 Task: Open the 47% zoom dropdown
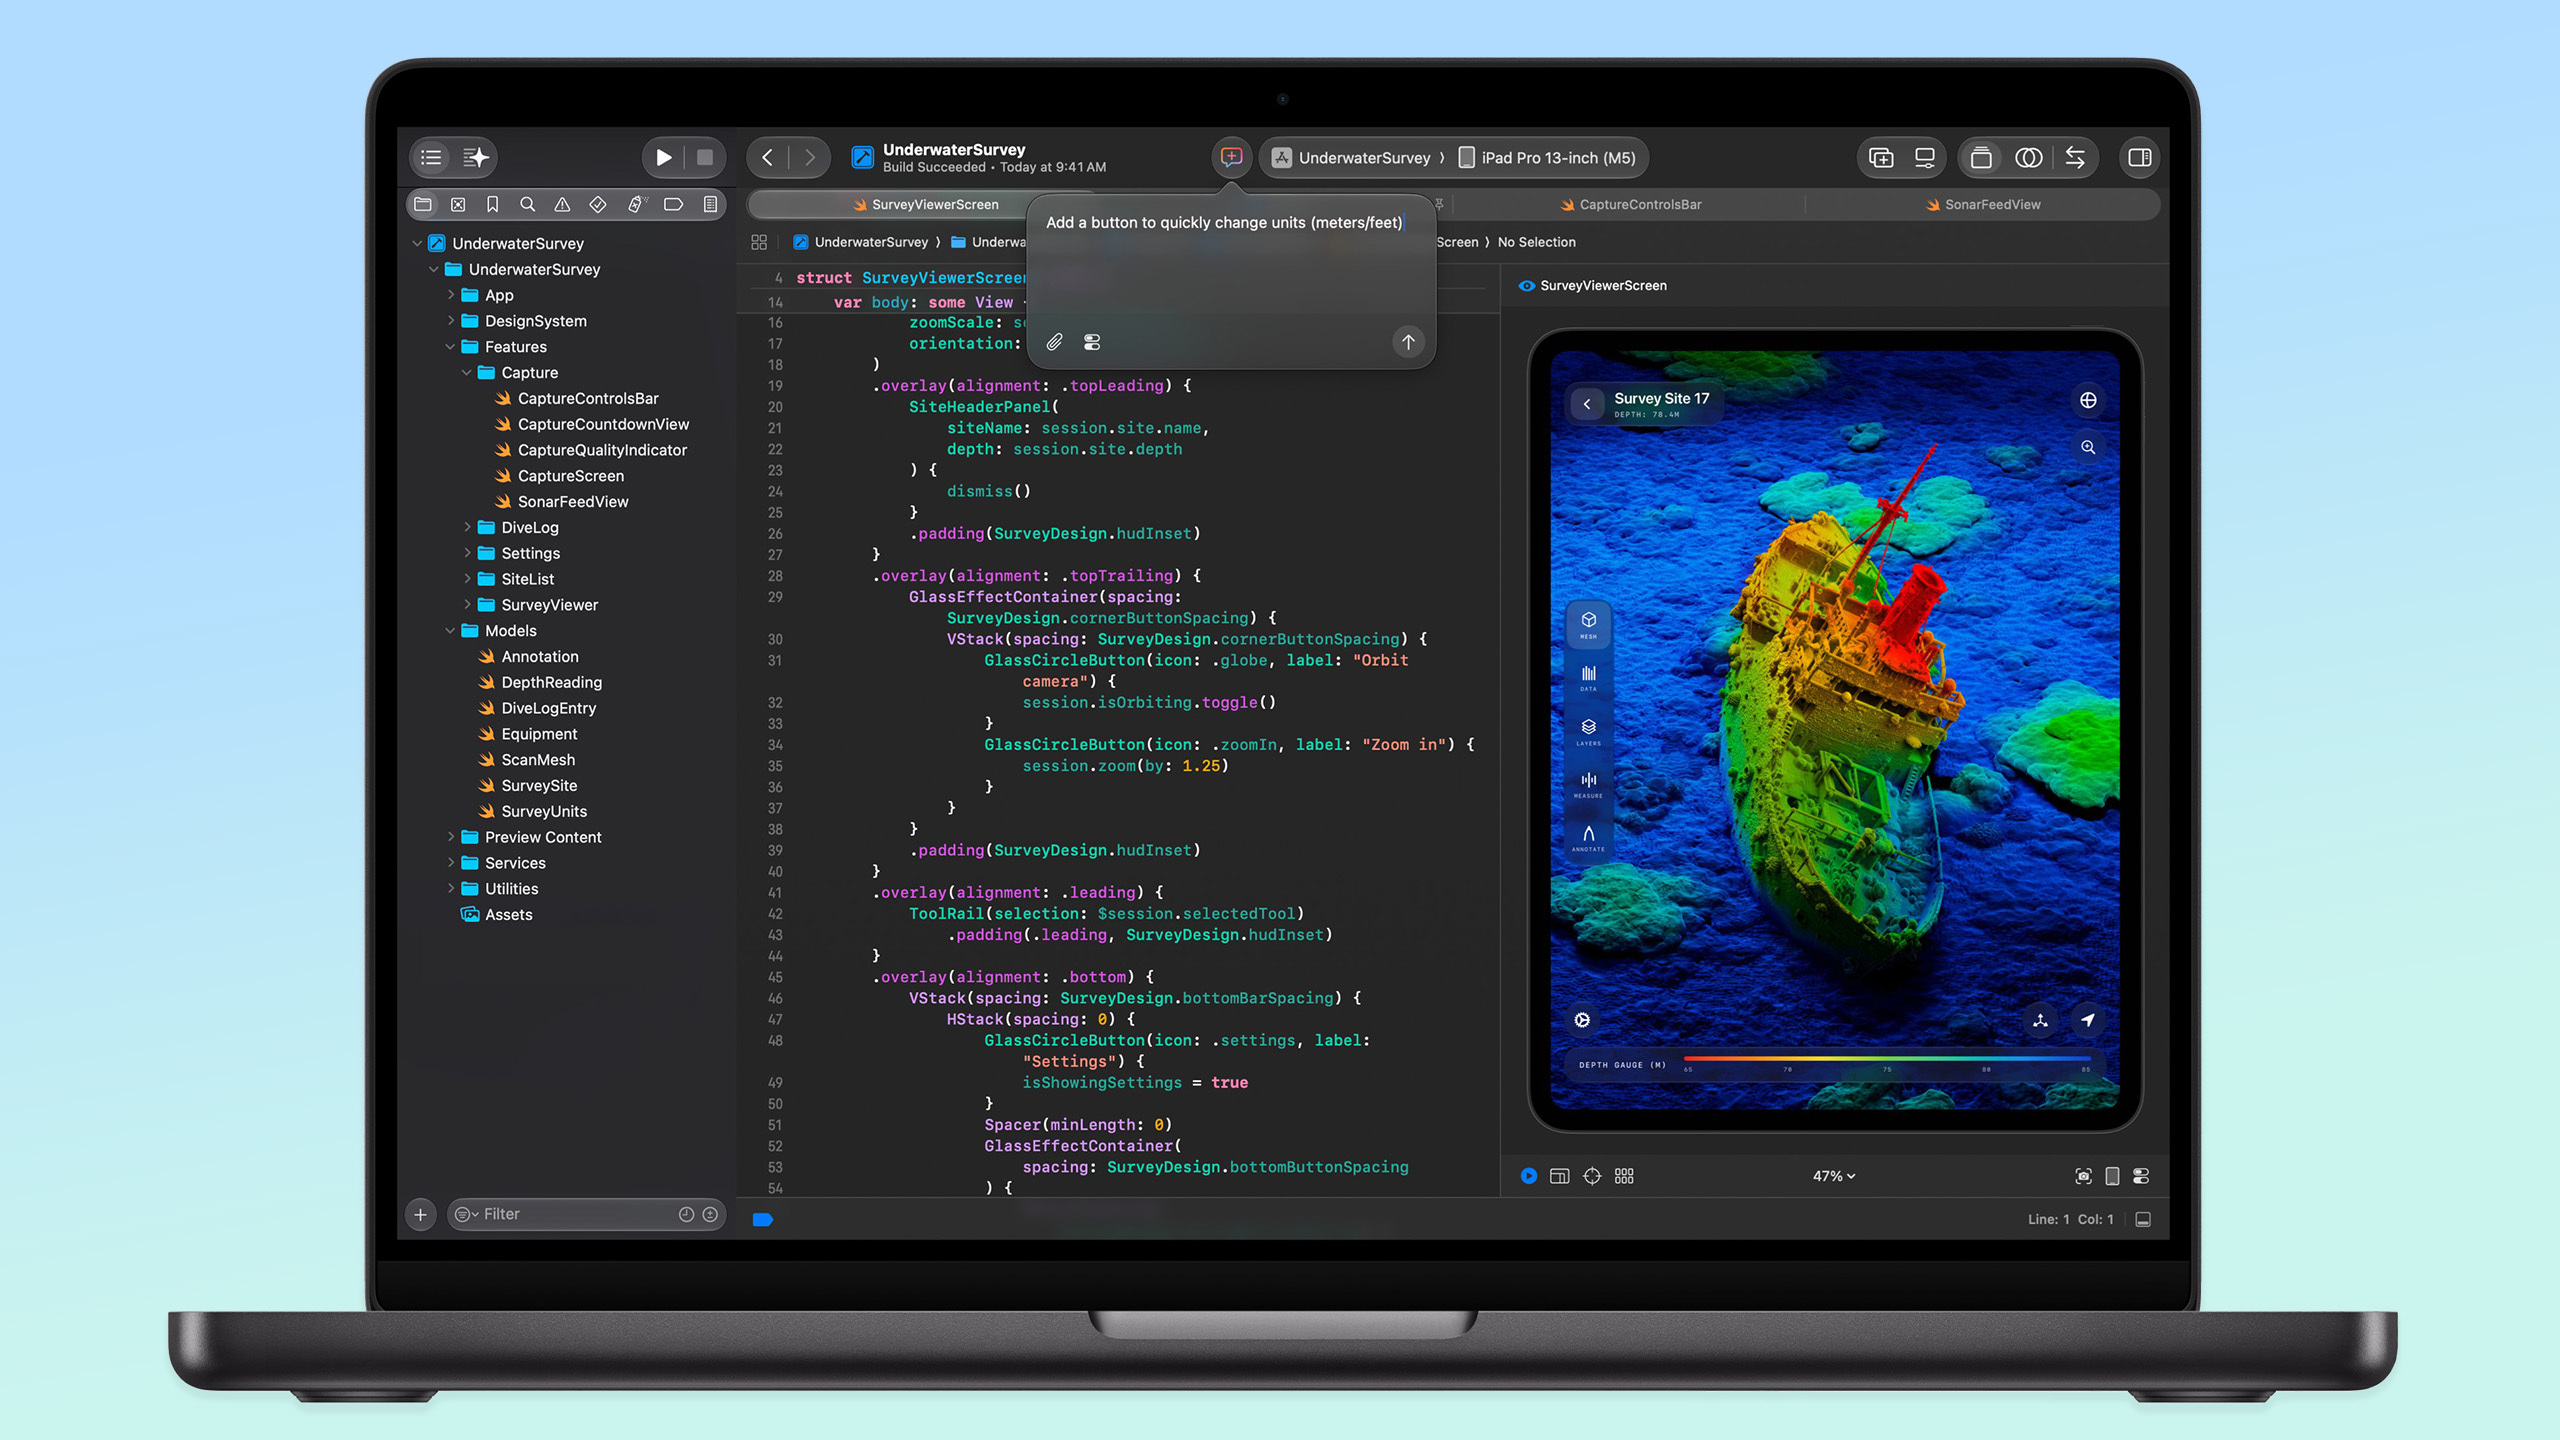[x=1834, y=1176]
